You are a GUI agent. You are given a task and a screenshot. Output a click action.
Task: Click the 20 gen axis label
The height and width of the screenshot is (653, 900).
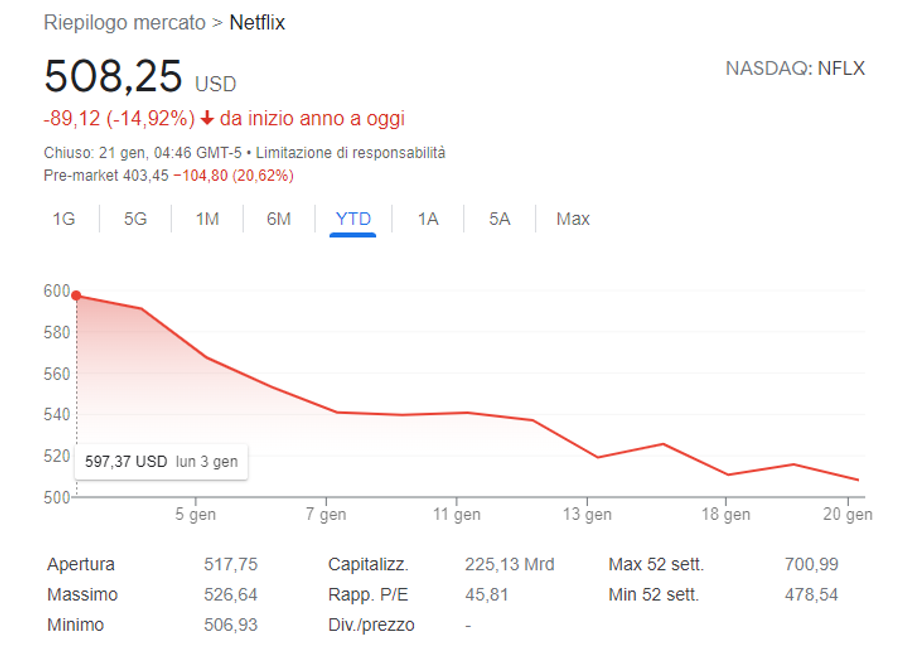pos(848,514)
